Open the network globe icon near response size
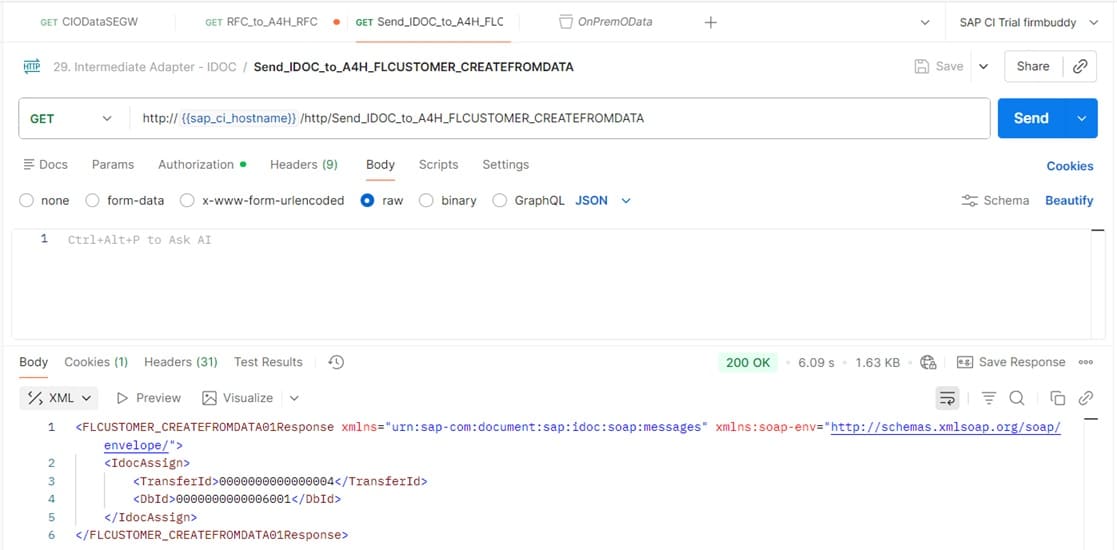 (928, 362)
